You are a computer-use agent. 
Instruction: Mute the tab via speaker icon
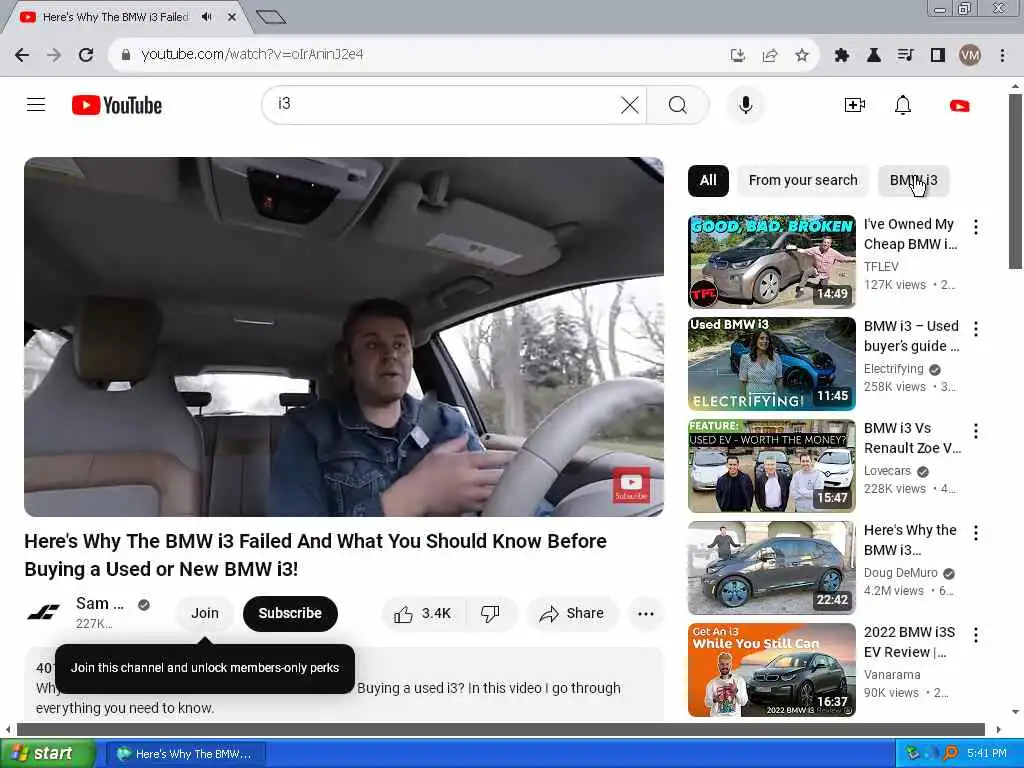(x=207, y=17)
